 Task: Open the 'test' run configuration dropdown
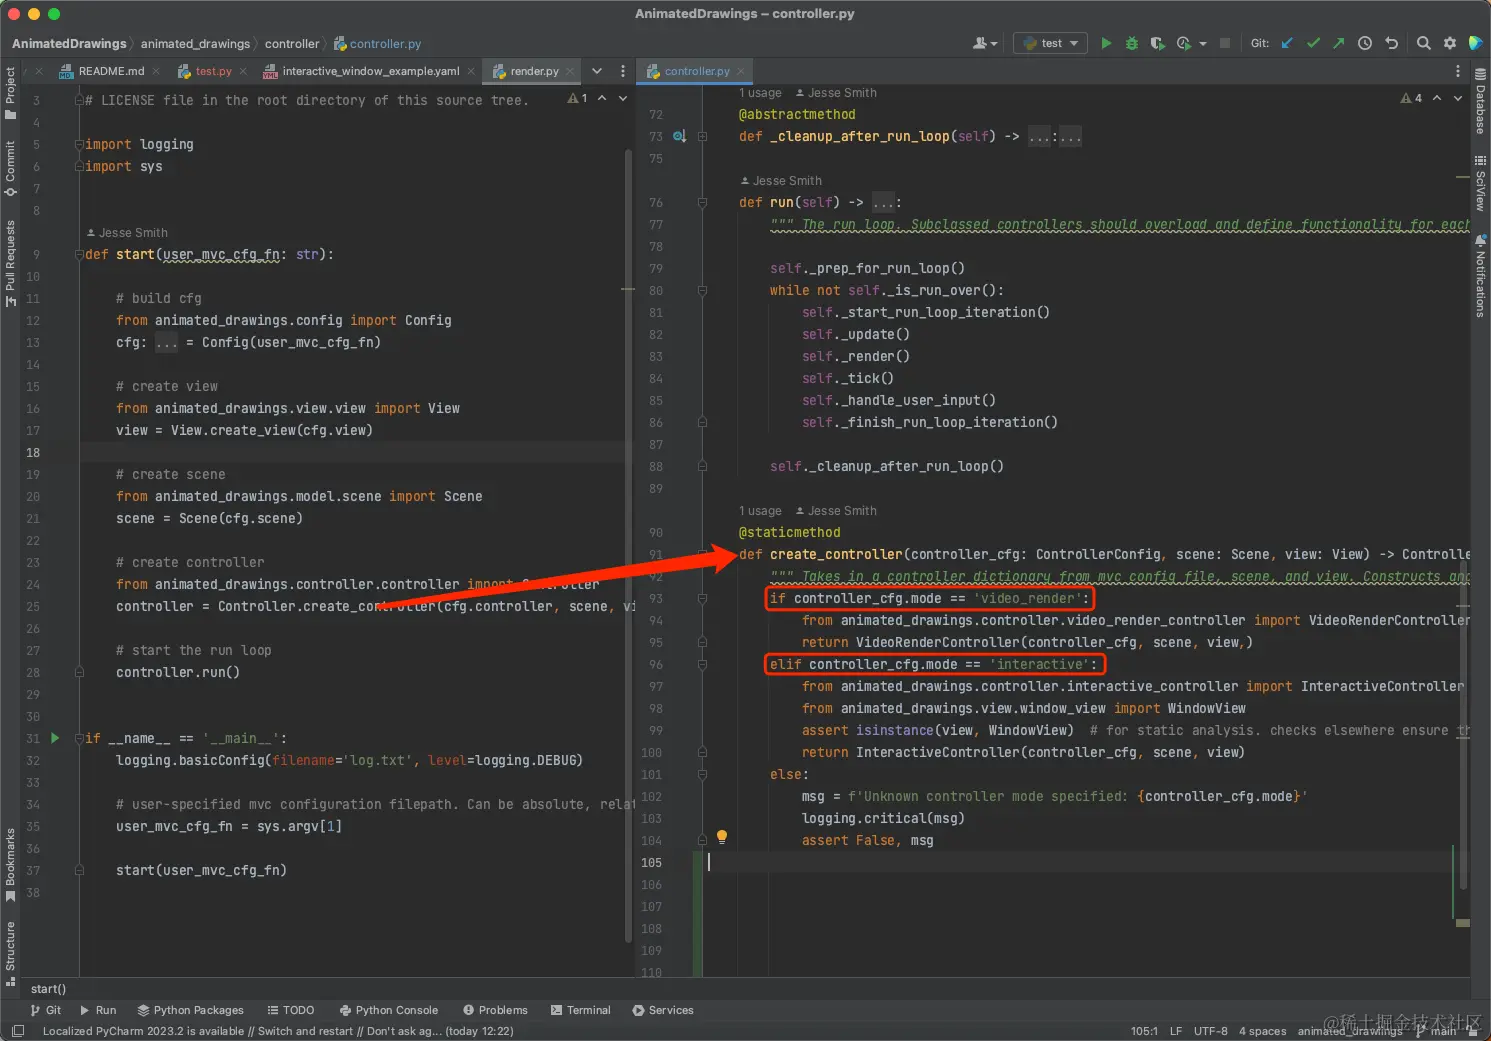click(x=1051, y=43)
